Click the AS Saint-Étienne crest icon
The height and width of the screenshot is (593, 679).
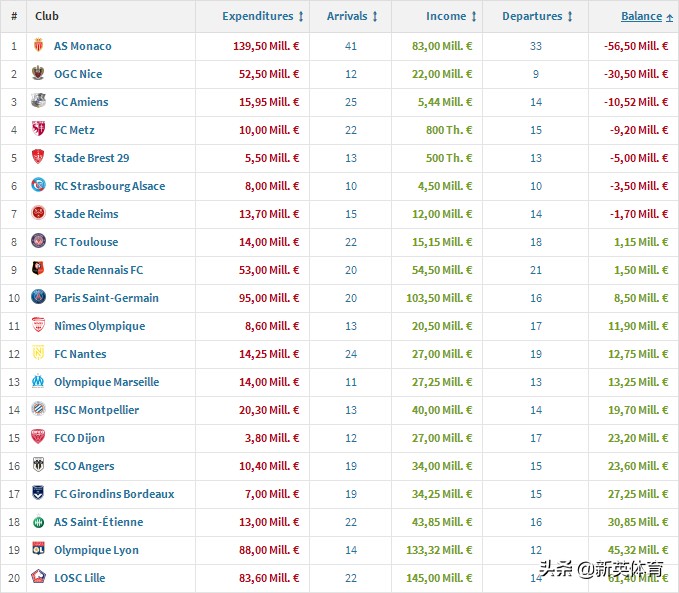tap(39, 522)
